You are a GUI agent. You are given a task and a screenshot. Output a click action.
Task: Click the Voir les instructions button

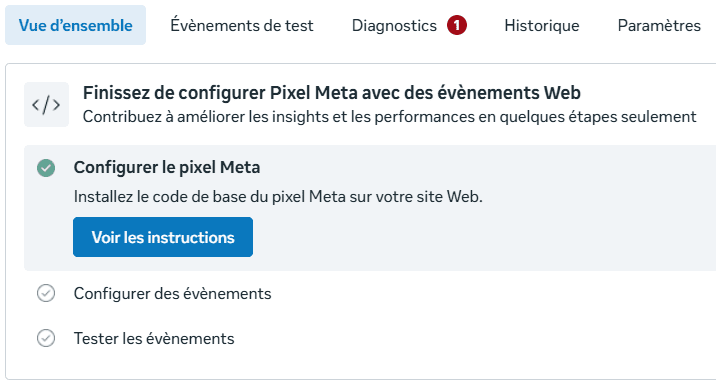tap(163, 237)
